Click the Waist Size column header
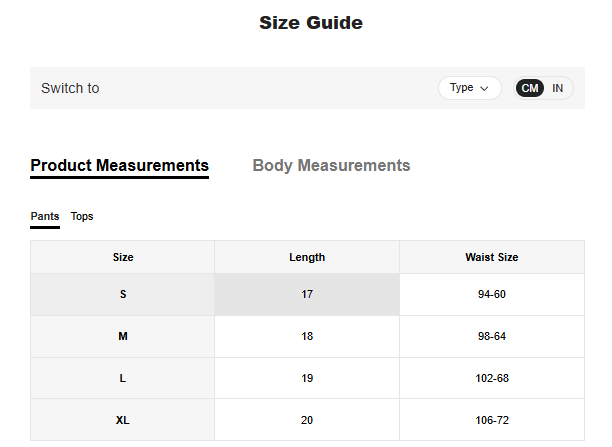612x447 pixels. (x=491, y=257)
